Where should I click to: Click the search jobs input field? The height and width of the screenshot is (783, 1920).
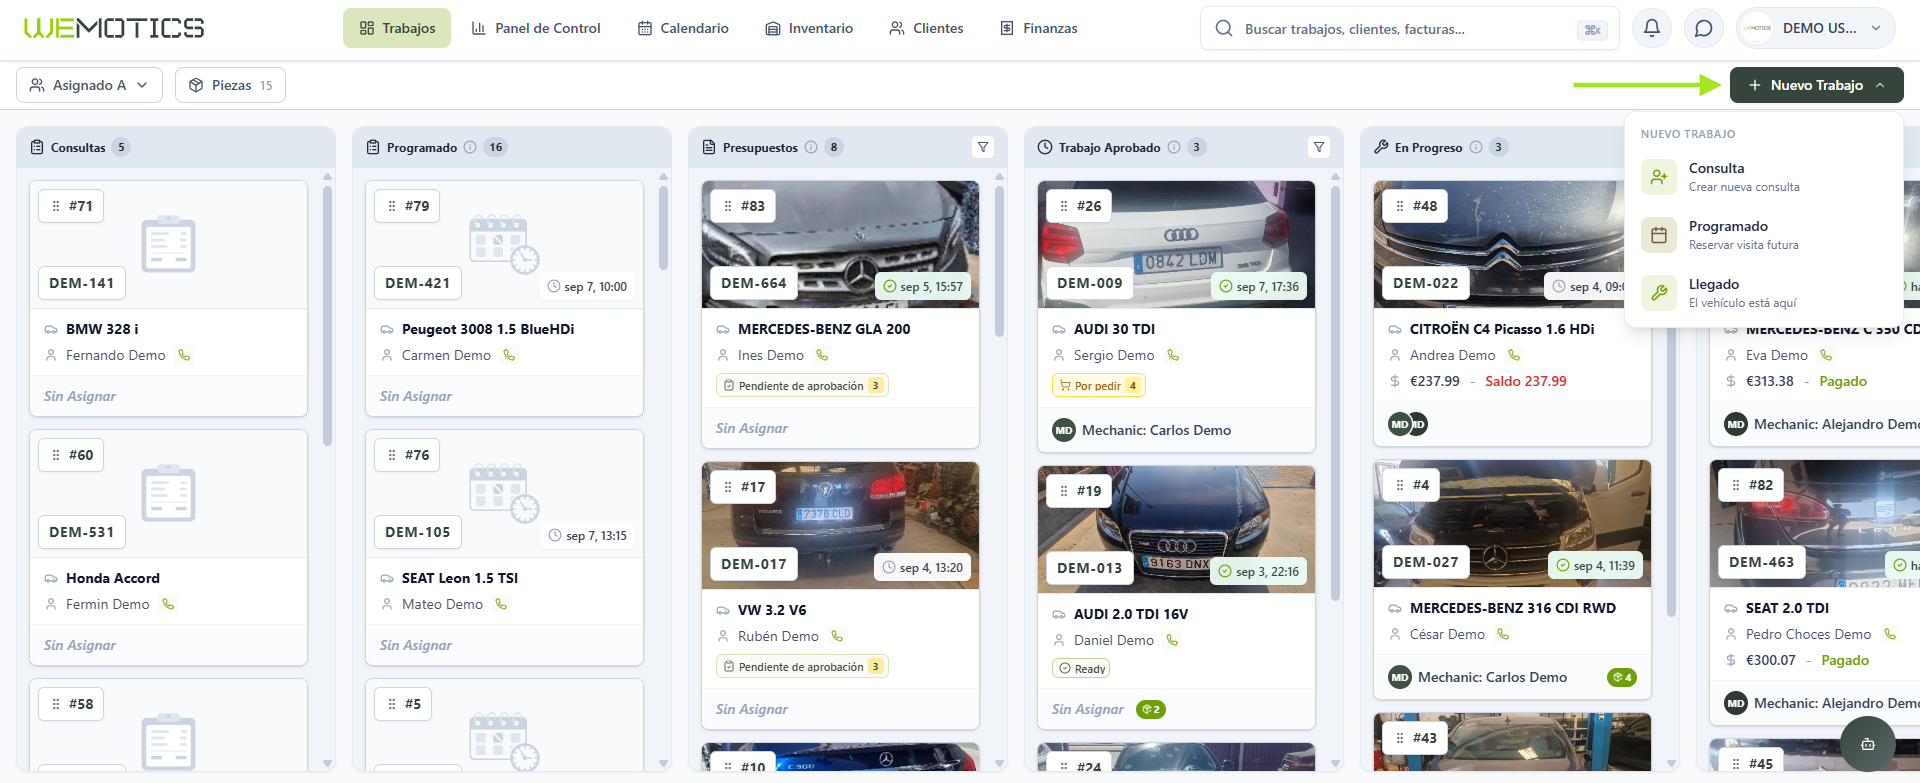coord(1408,29)
